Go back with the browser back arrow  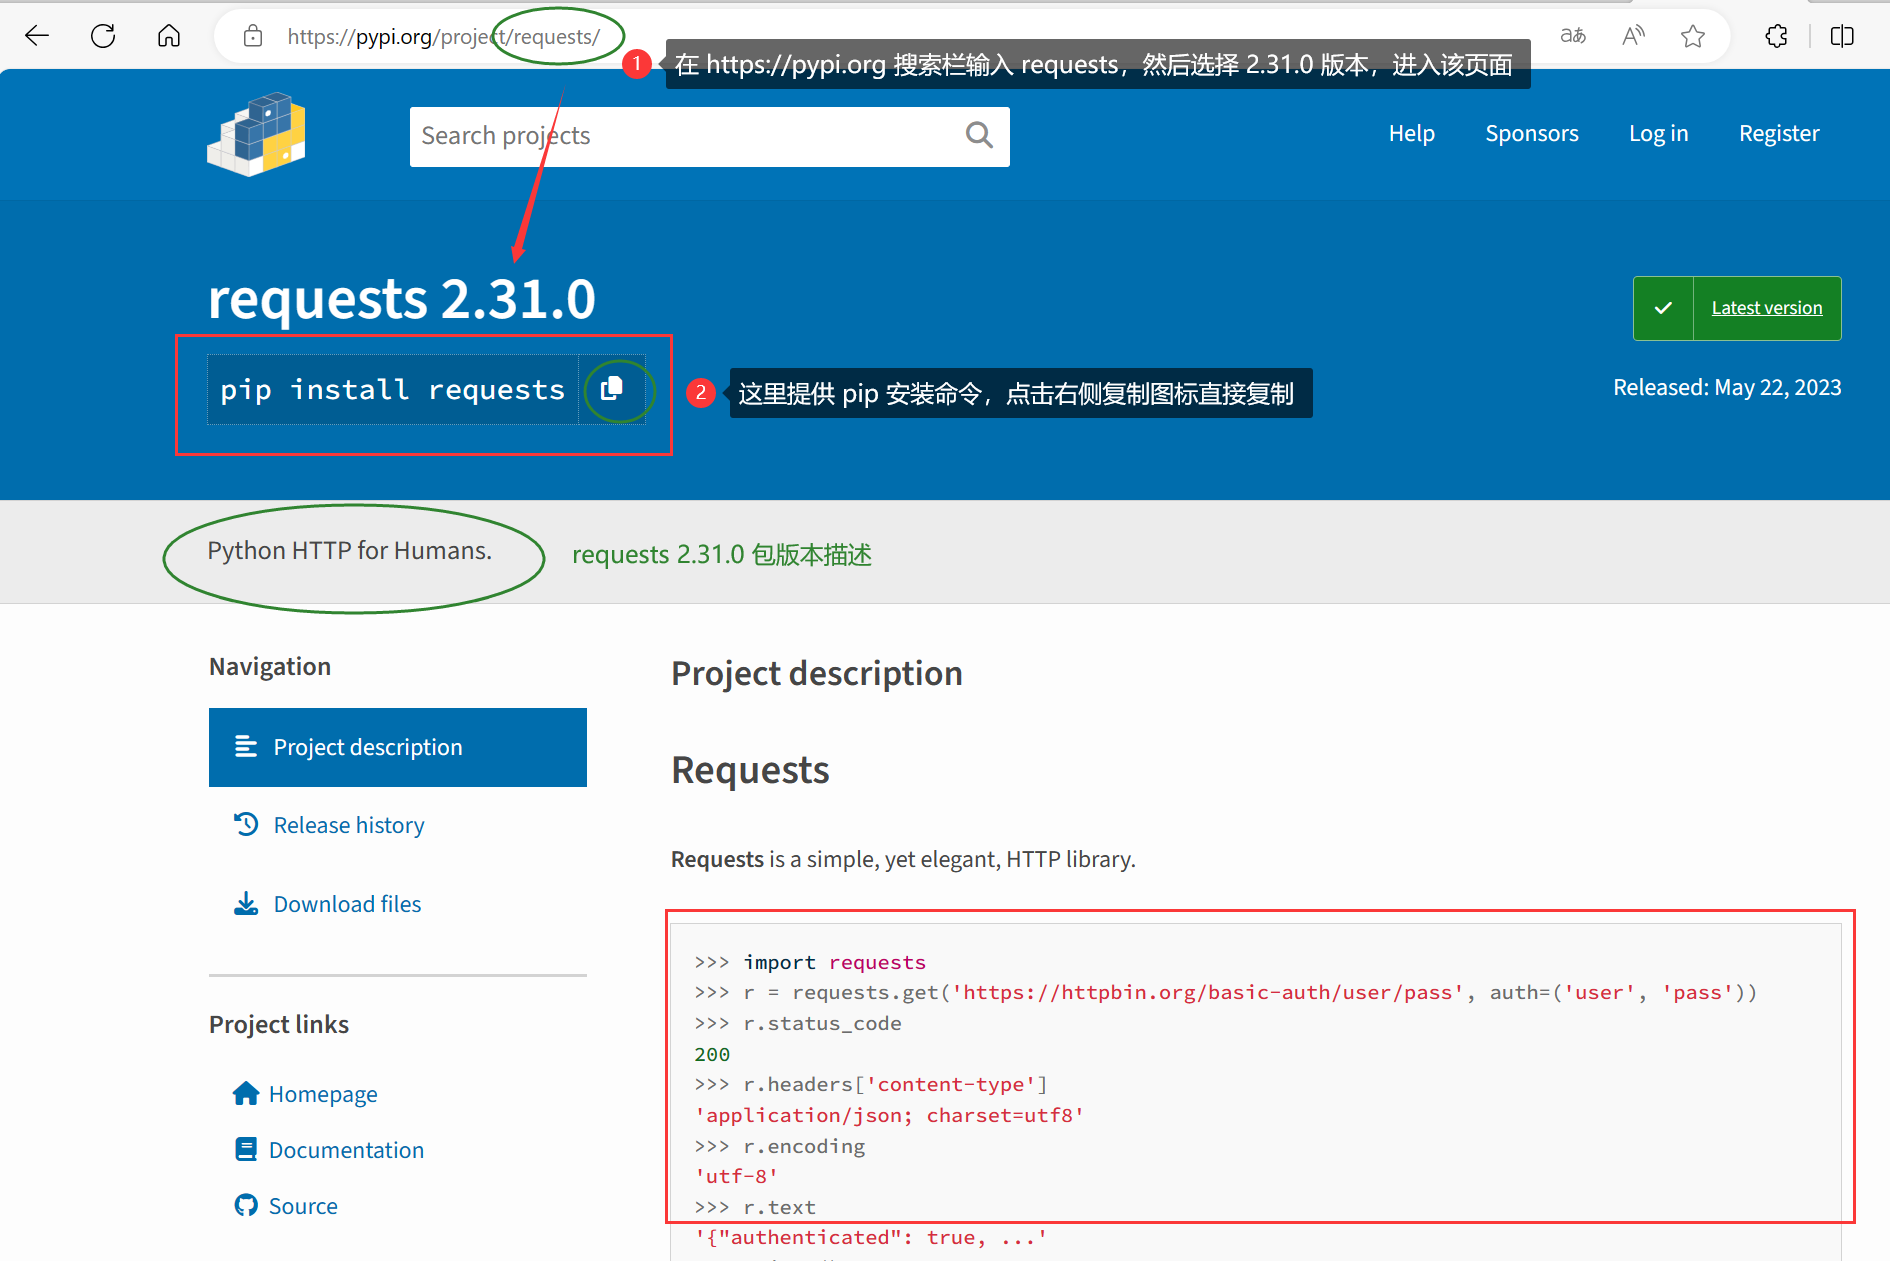coord(37,37)
